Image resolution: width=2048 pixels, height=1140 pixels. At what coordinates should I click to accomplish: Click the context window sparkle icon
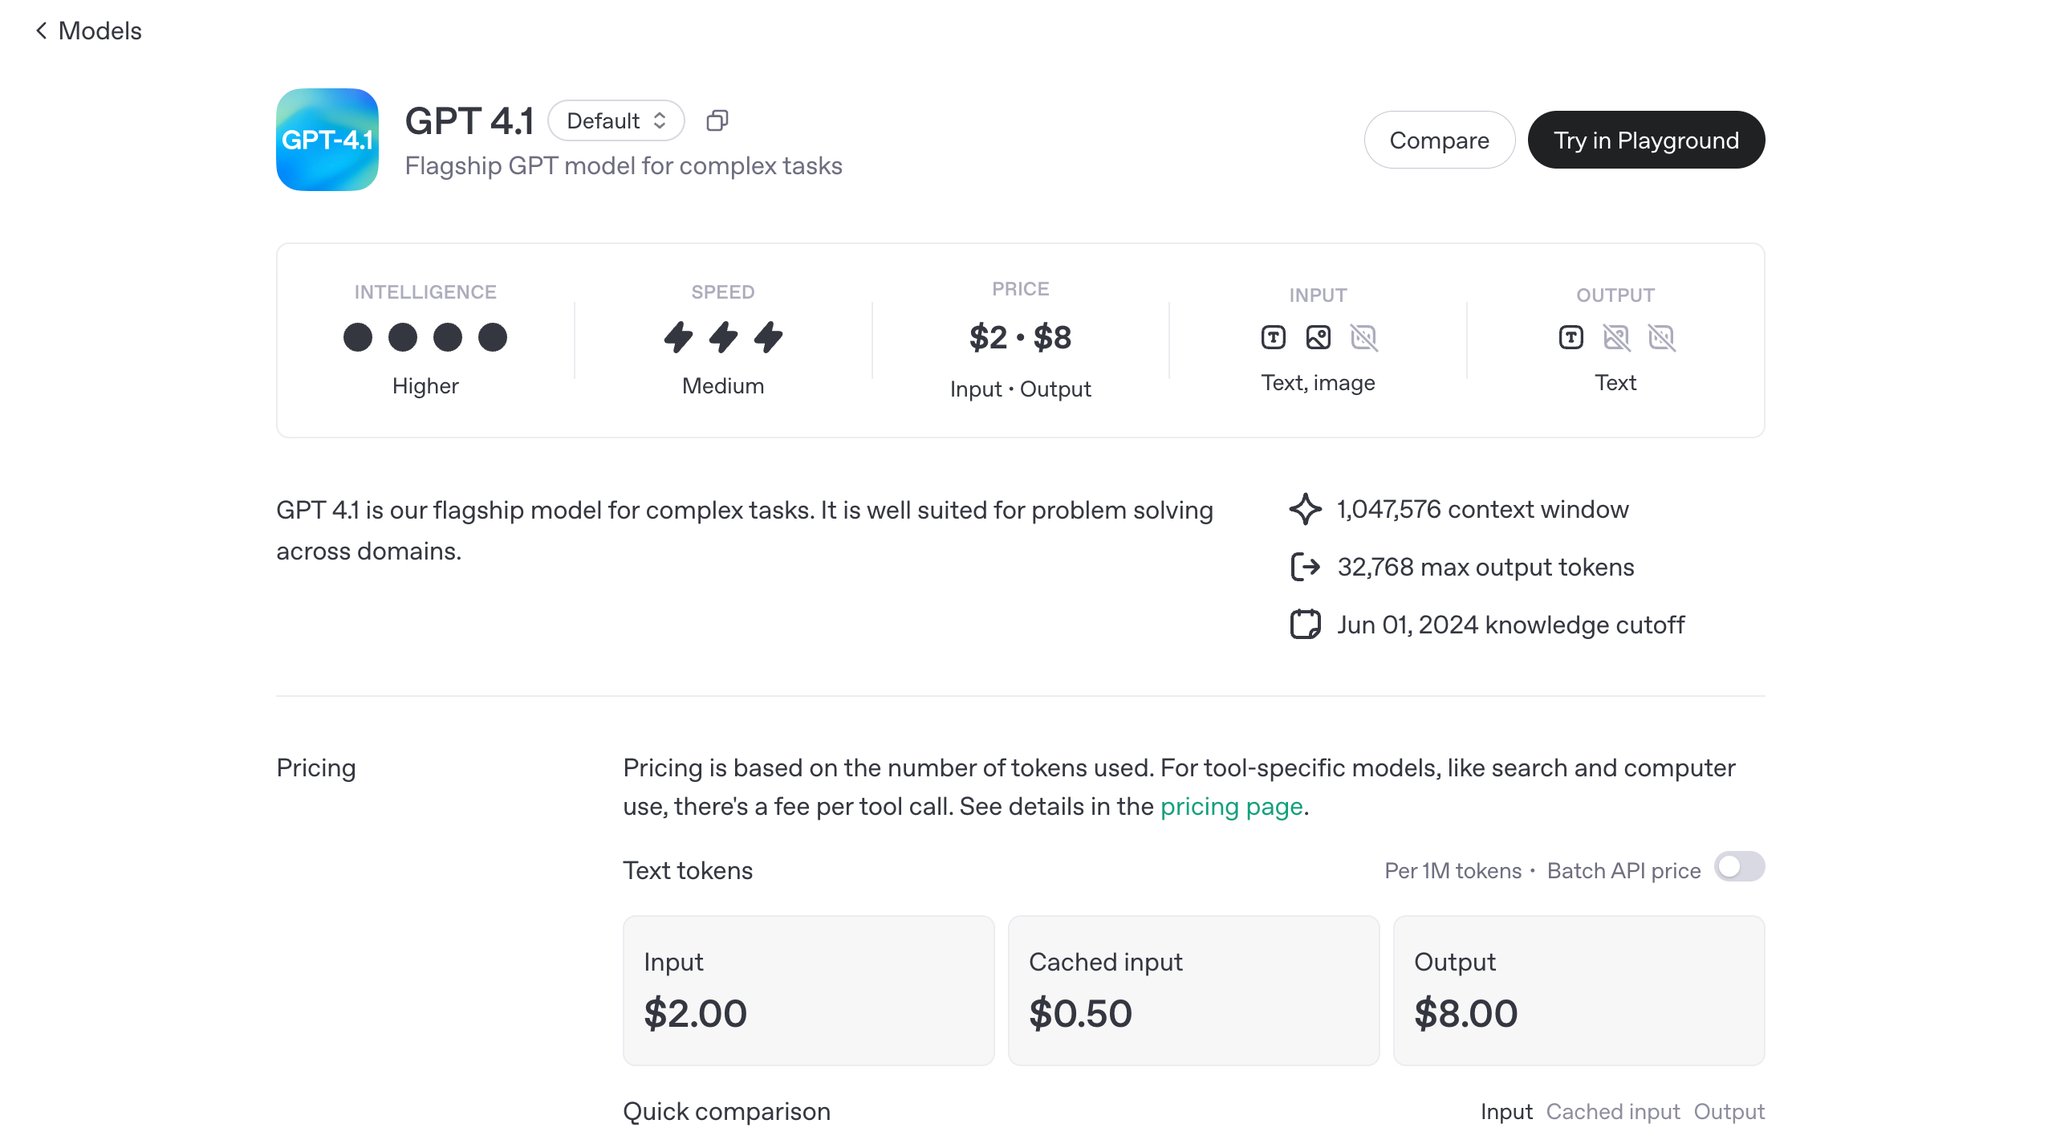[1305, 509]
